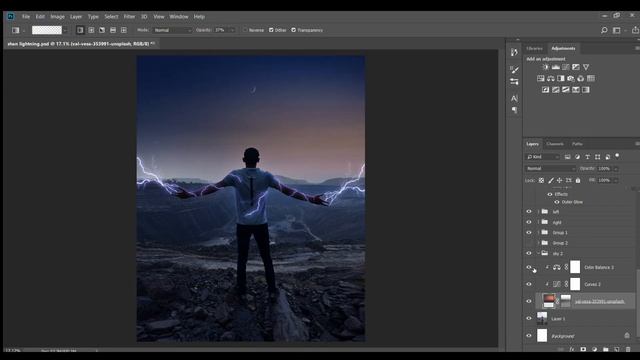Hide Layer 1
This screenshot has width=640, height=360.
(x=529, y=318)
